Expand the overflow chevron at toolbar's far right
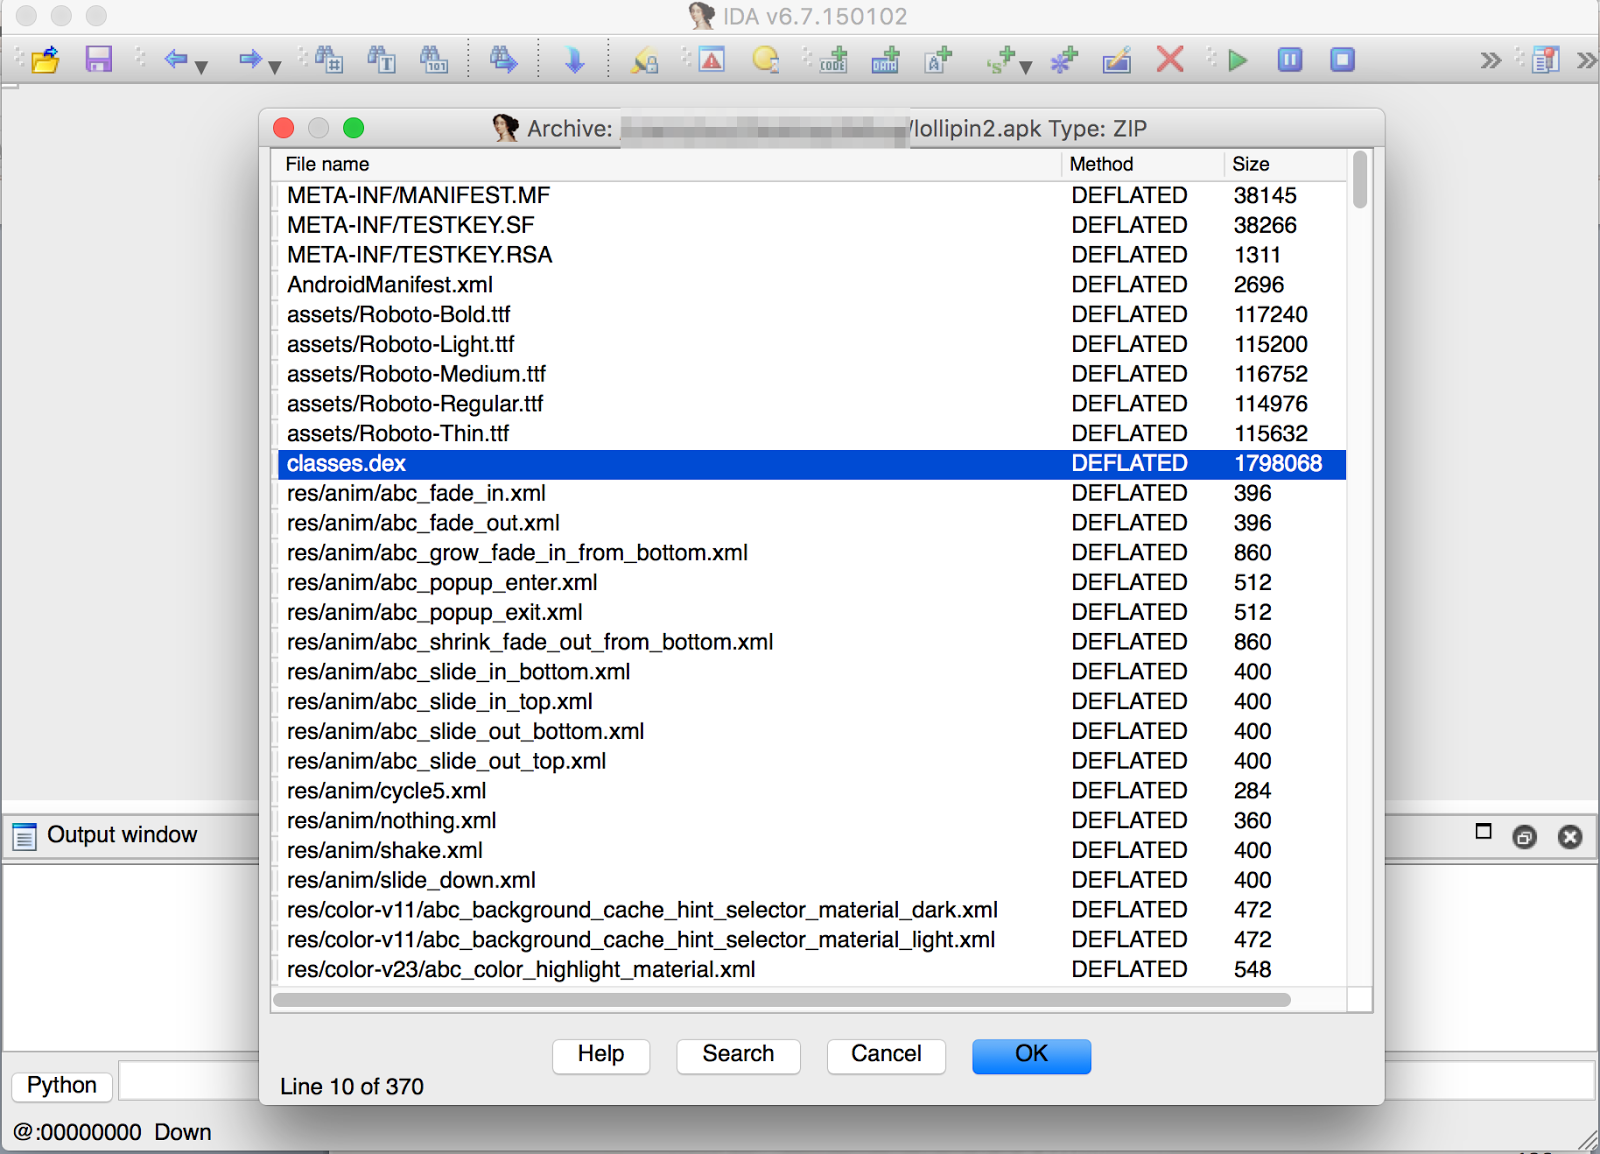Image resolution: width=1600 pixels, height=1154 pixels. (1586, 60)
